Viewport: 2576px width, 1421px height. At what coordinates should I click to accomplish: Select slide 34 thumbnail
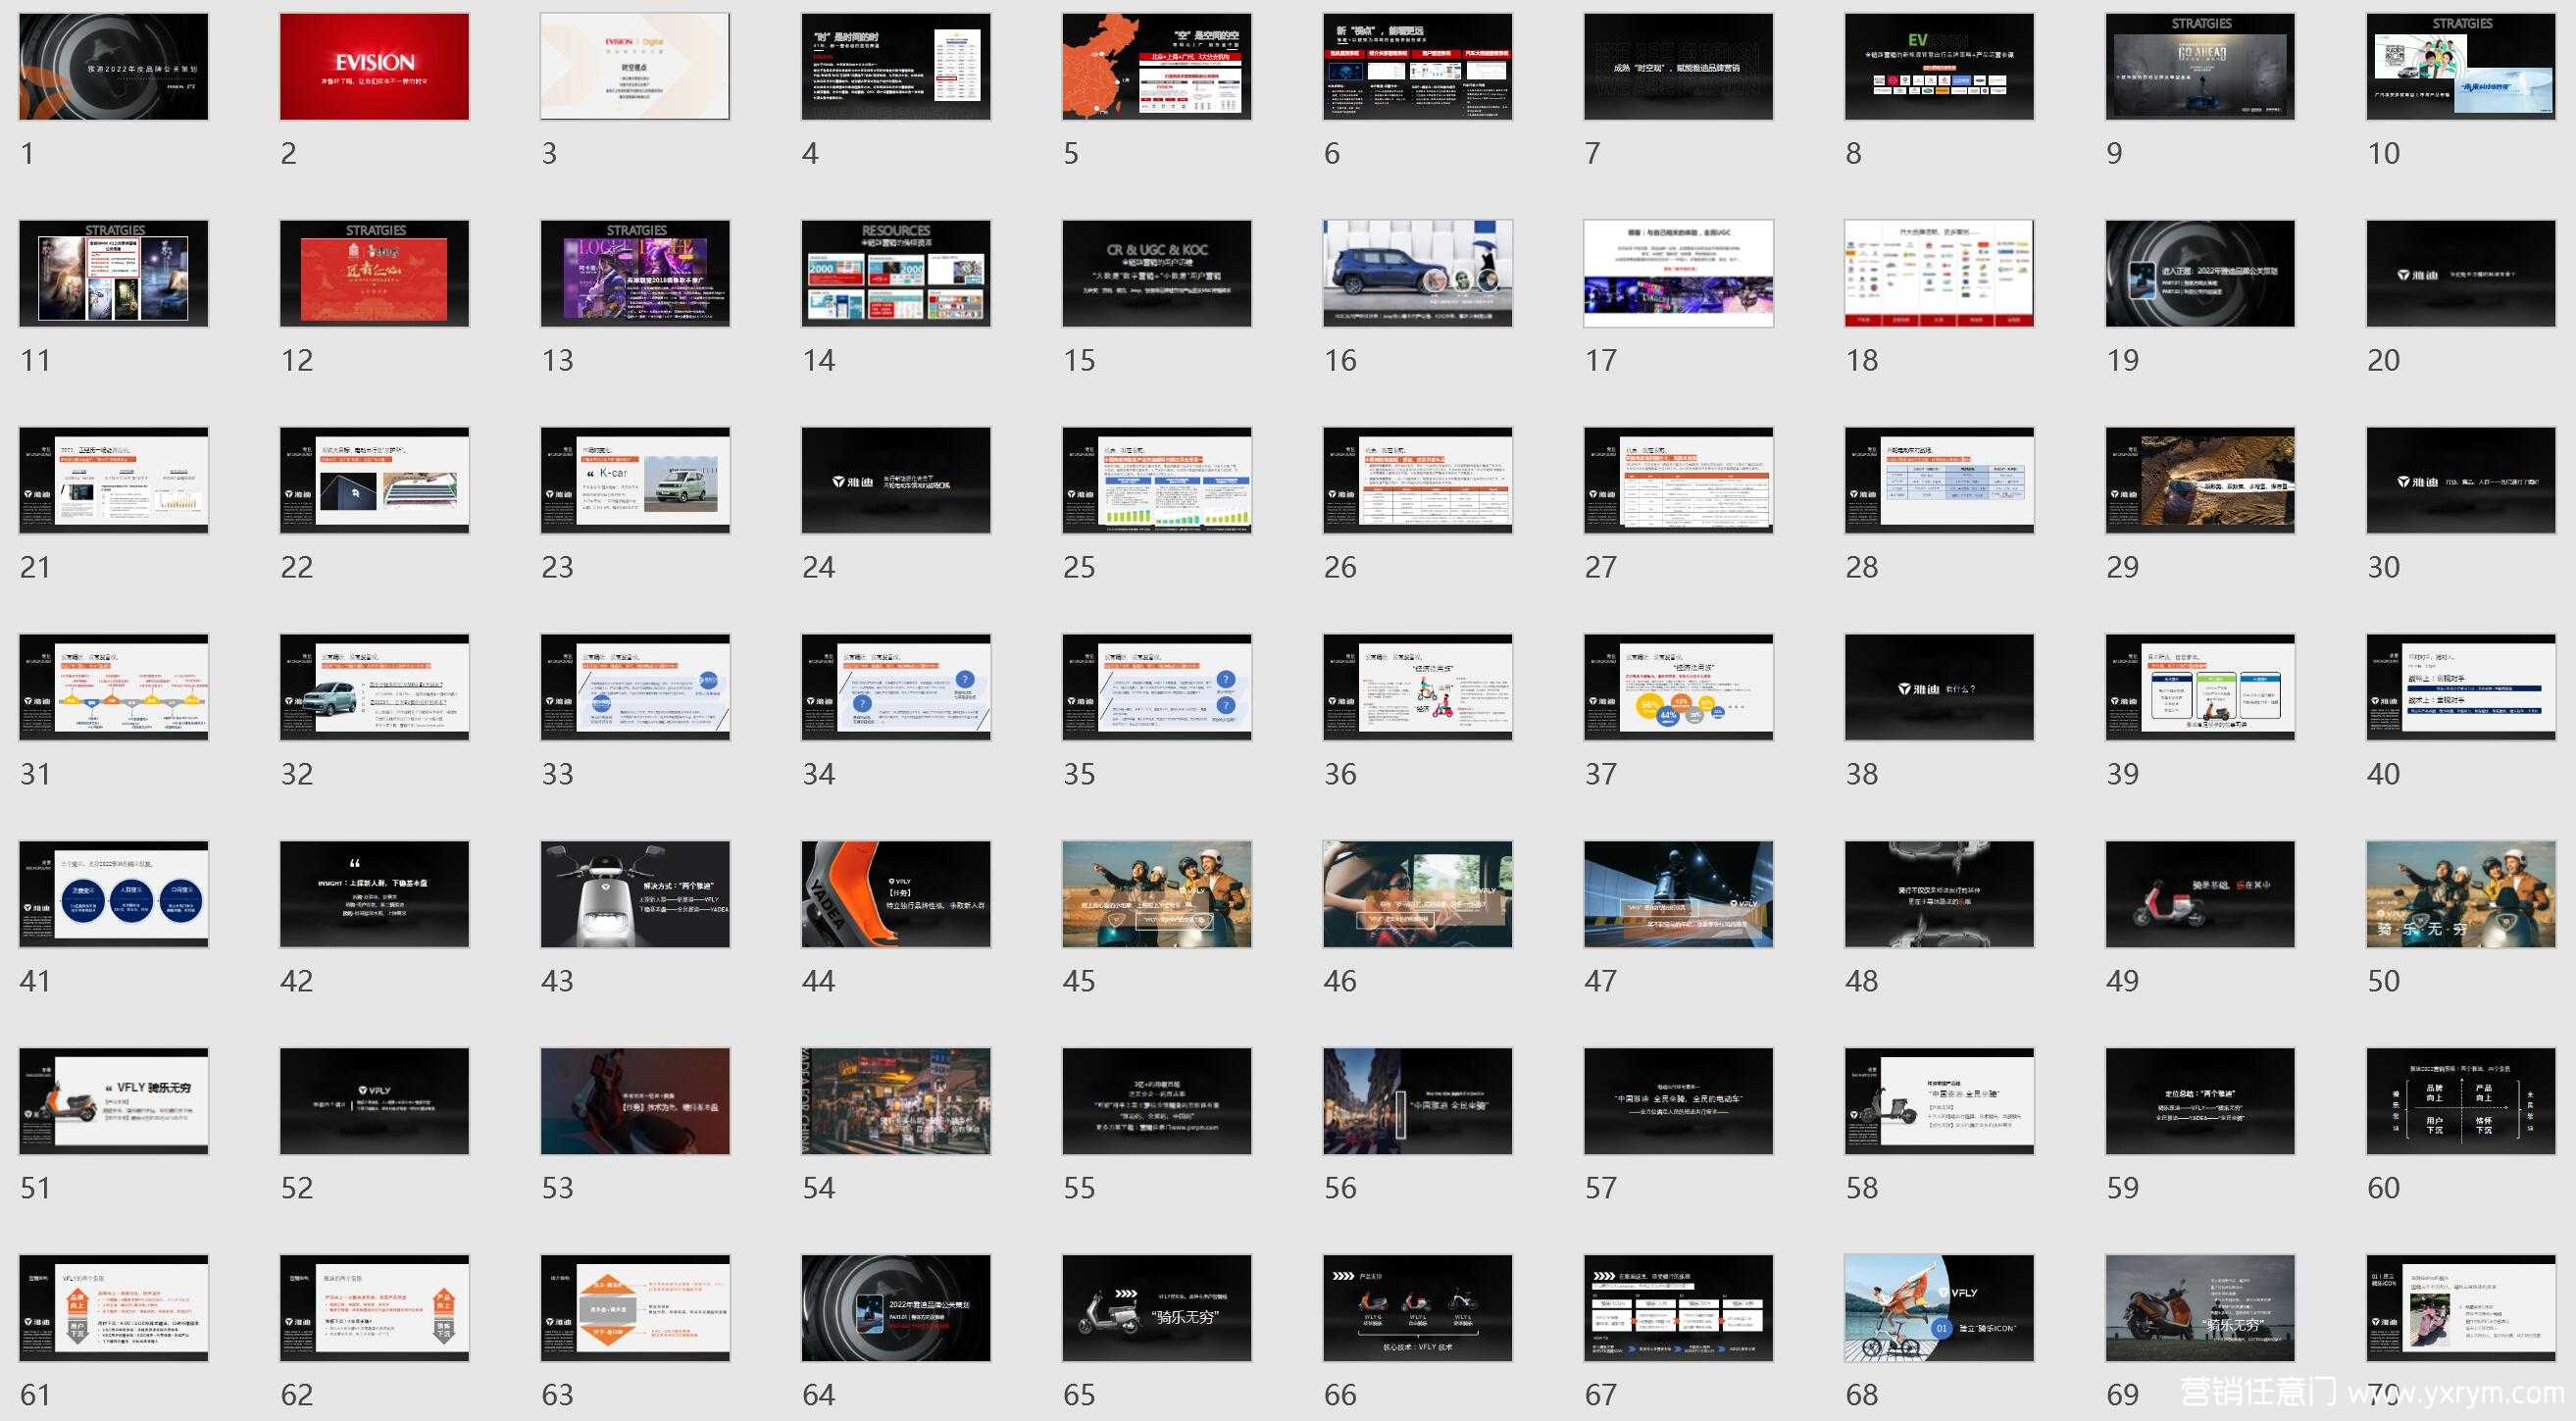tap(897, 688)
